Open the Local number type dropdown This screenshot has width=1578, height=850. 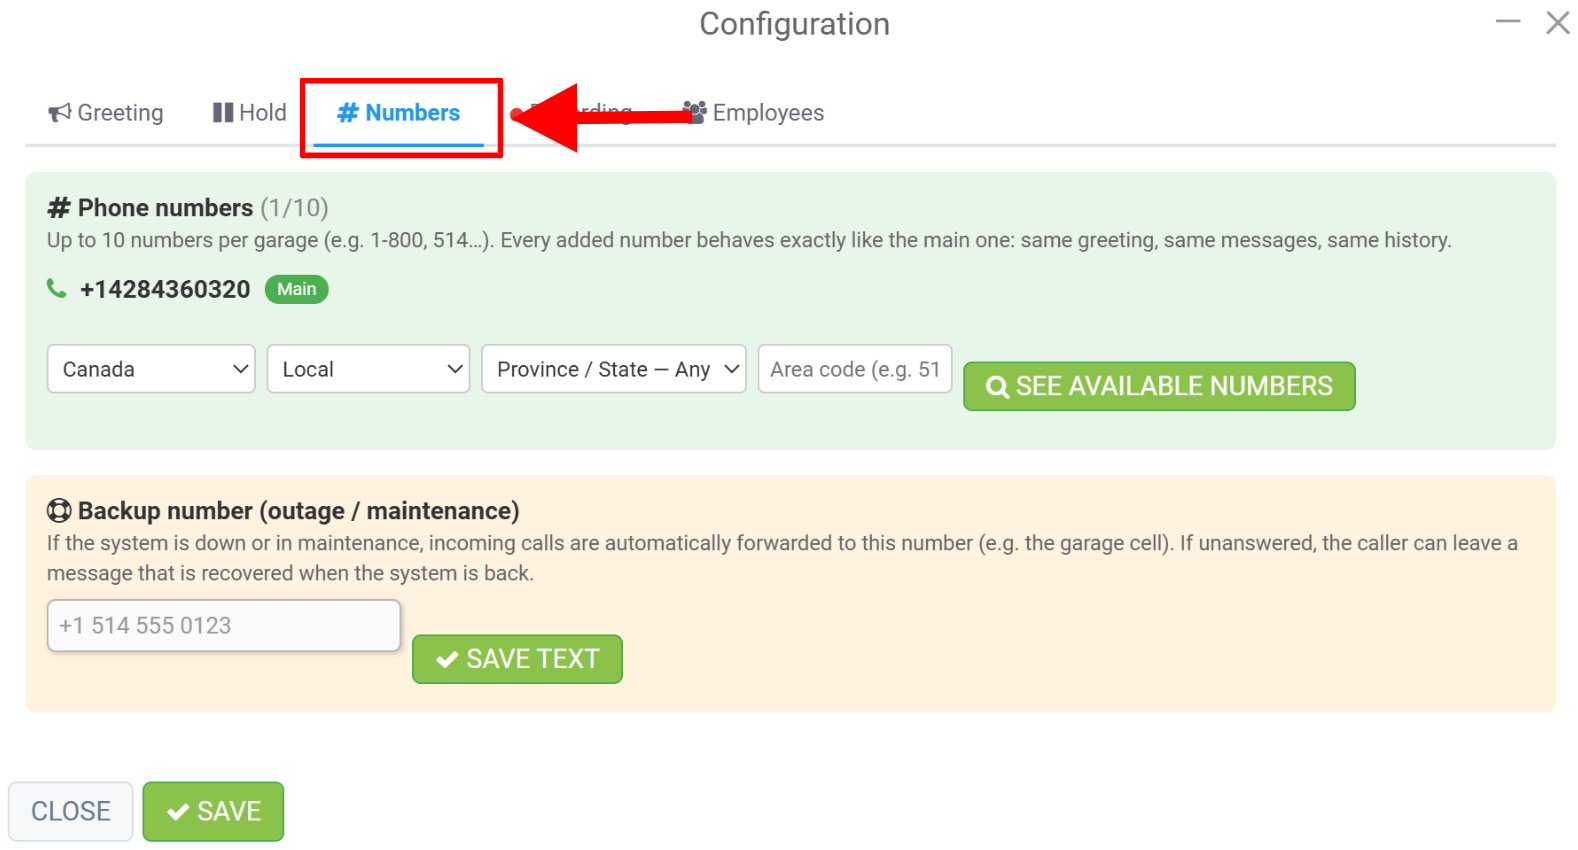[x=368, y=369]
